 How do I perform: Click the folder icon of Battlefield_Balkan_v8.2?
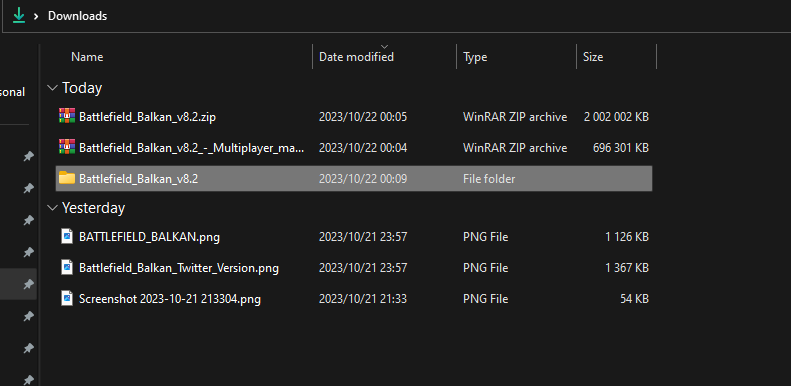click(67, 178)
